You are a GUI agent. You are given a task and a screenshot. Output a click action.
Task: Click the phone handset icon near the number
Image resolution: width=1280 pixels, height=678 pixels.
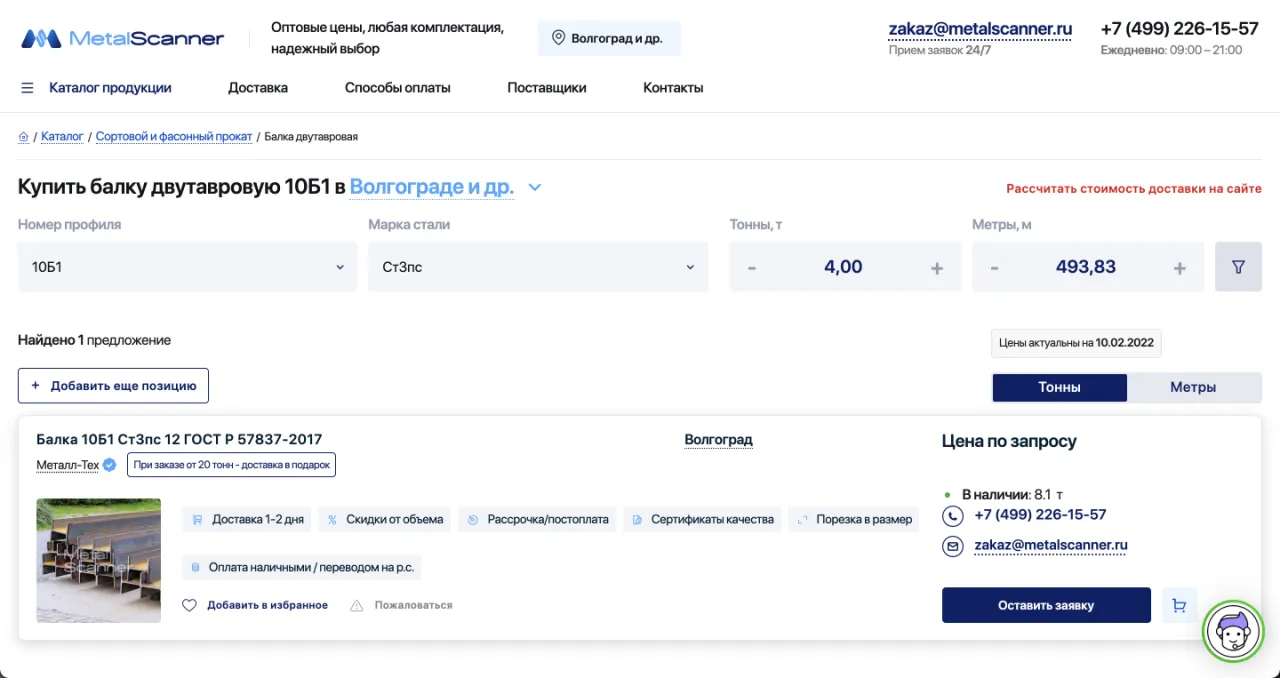point(952,514)
